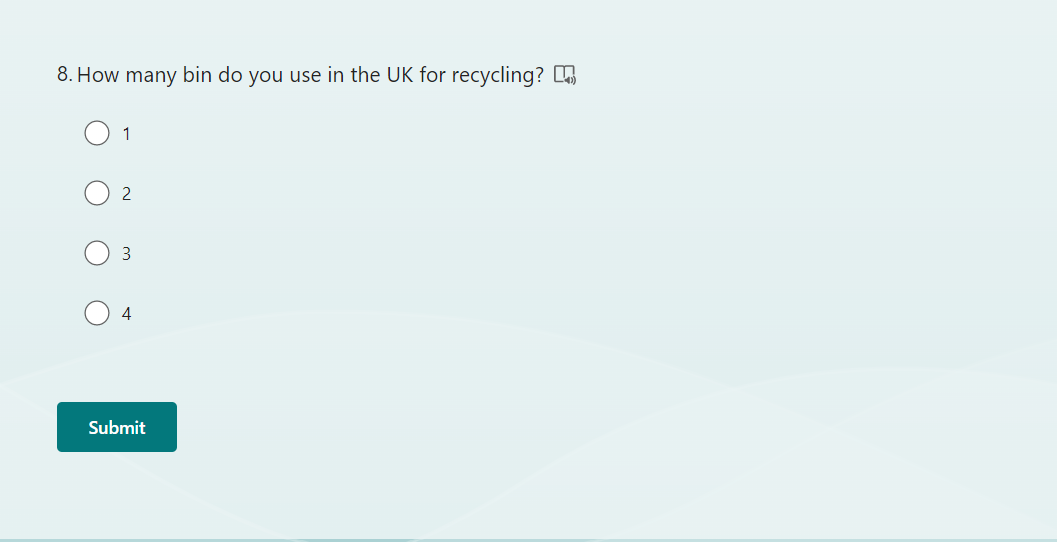Image resolution: width=1057 pixels, height=542 pixels.
Task: Click the word "for" in the question
Action: (x=433, y=75)
